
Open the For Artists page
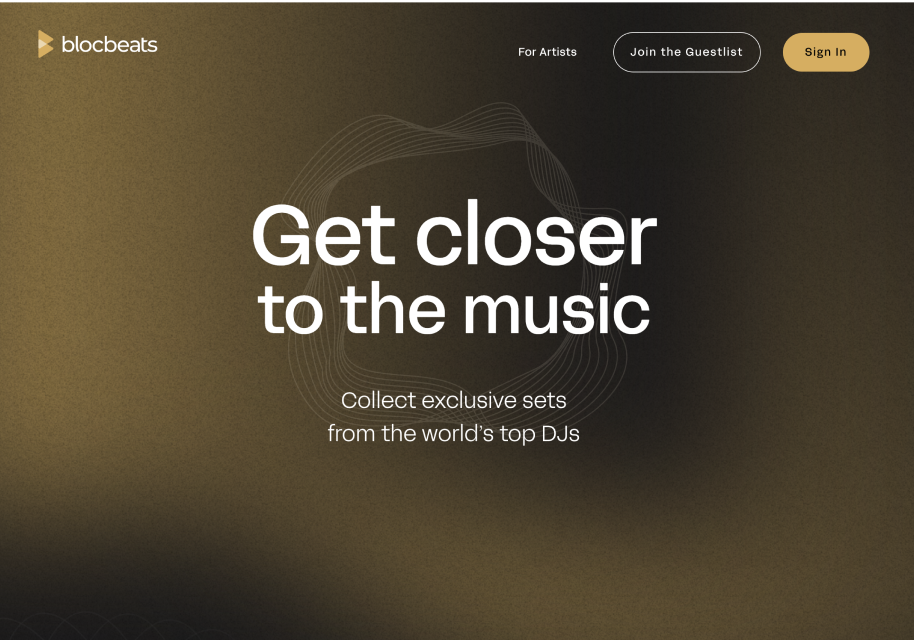[547, 52]
